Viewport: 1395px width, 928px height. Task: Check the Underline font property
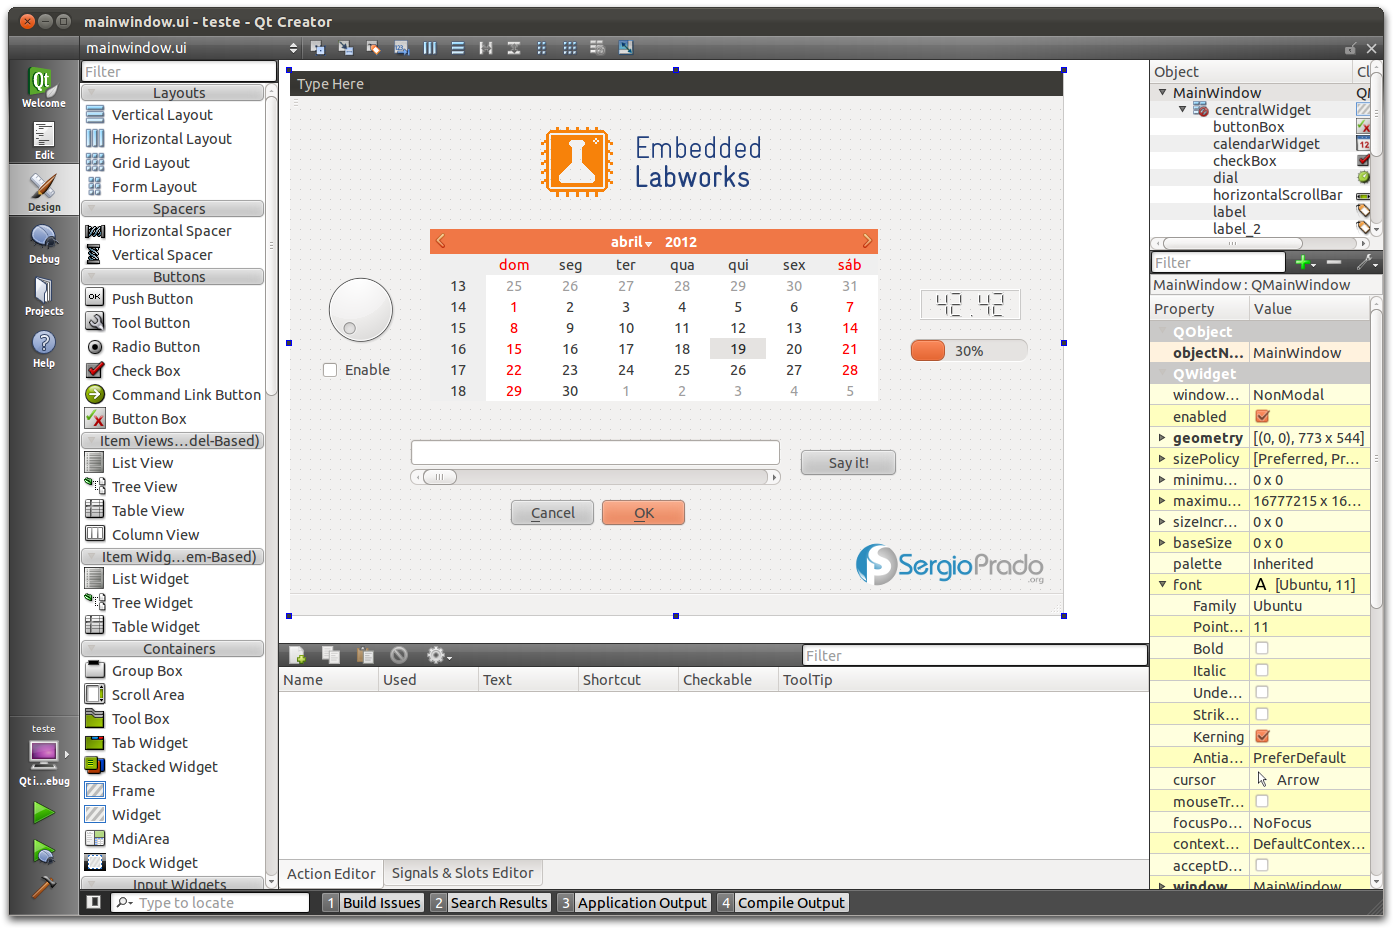coord(1262,692)
